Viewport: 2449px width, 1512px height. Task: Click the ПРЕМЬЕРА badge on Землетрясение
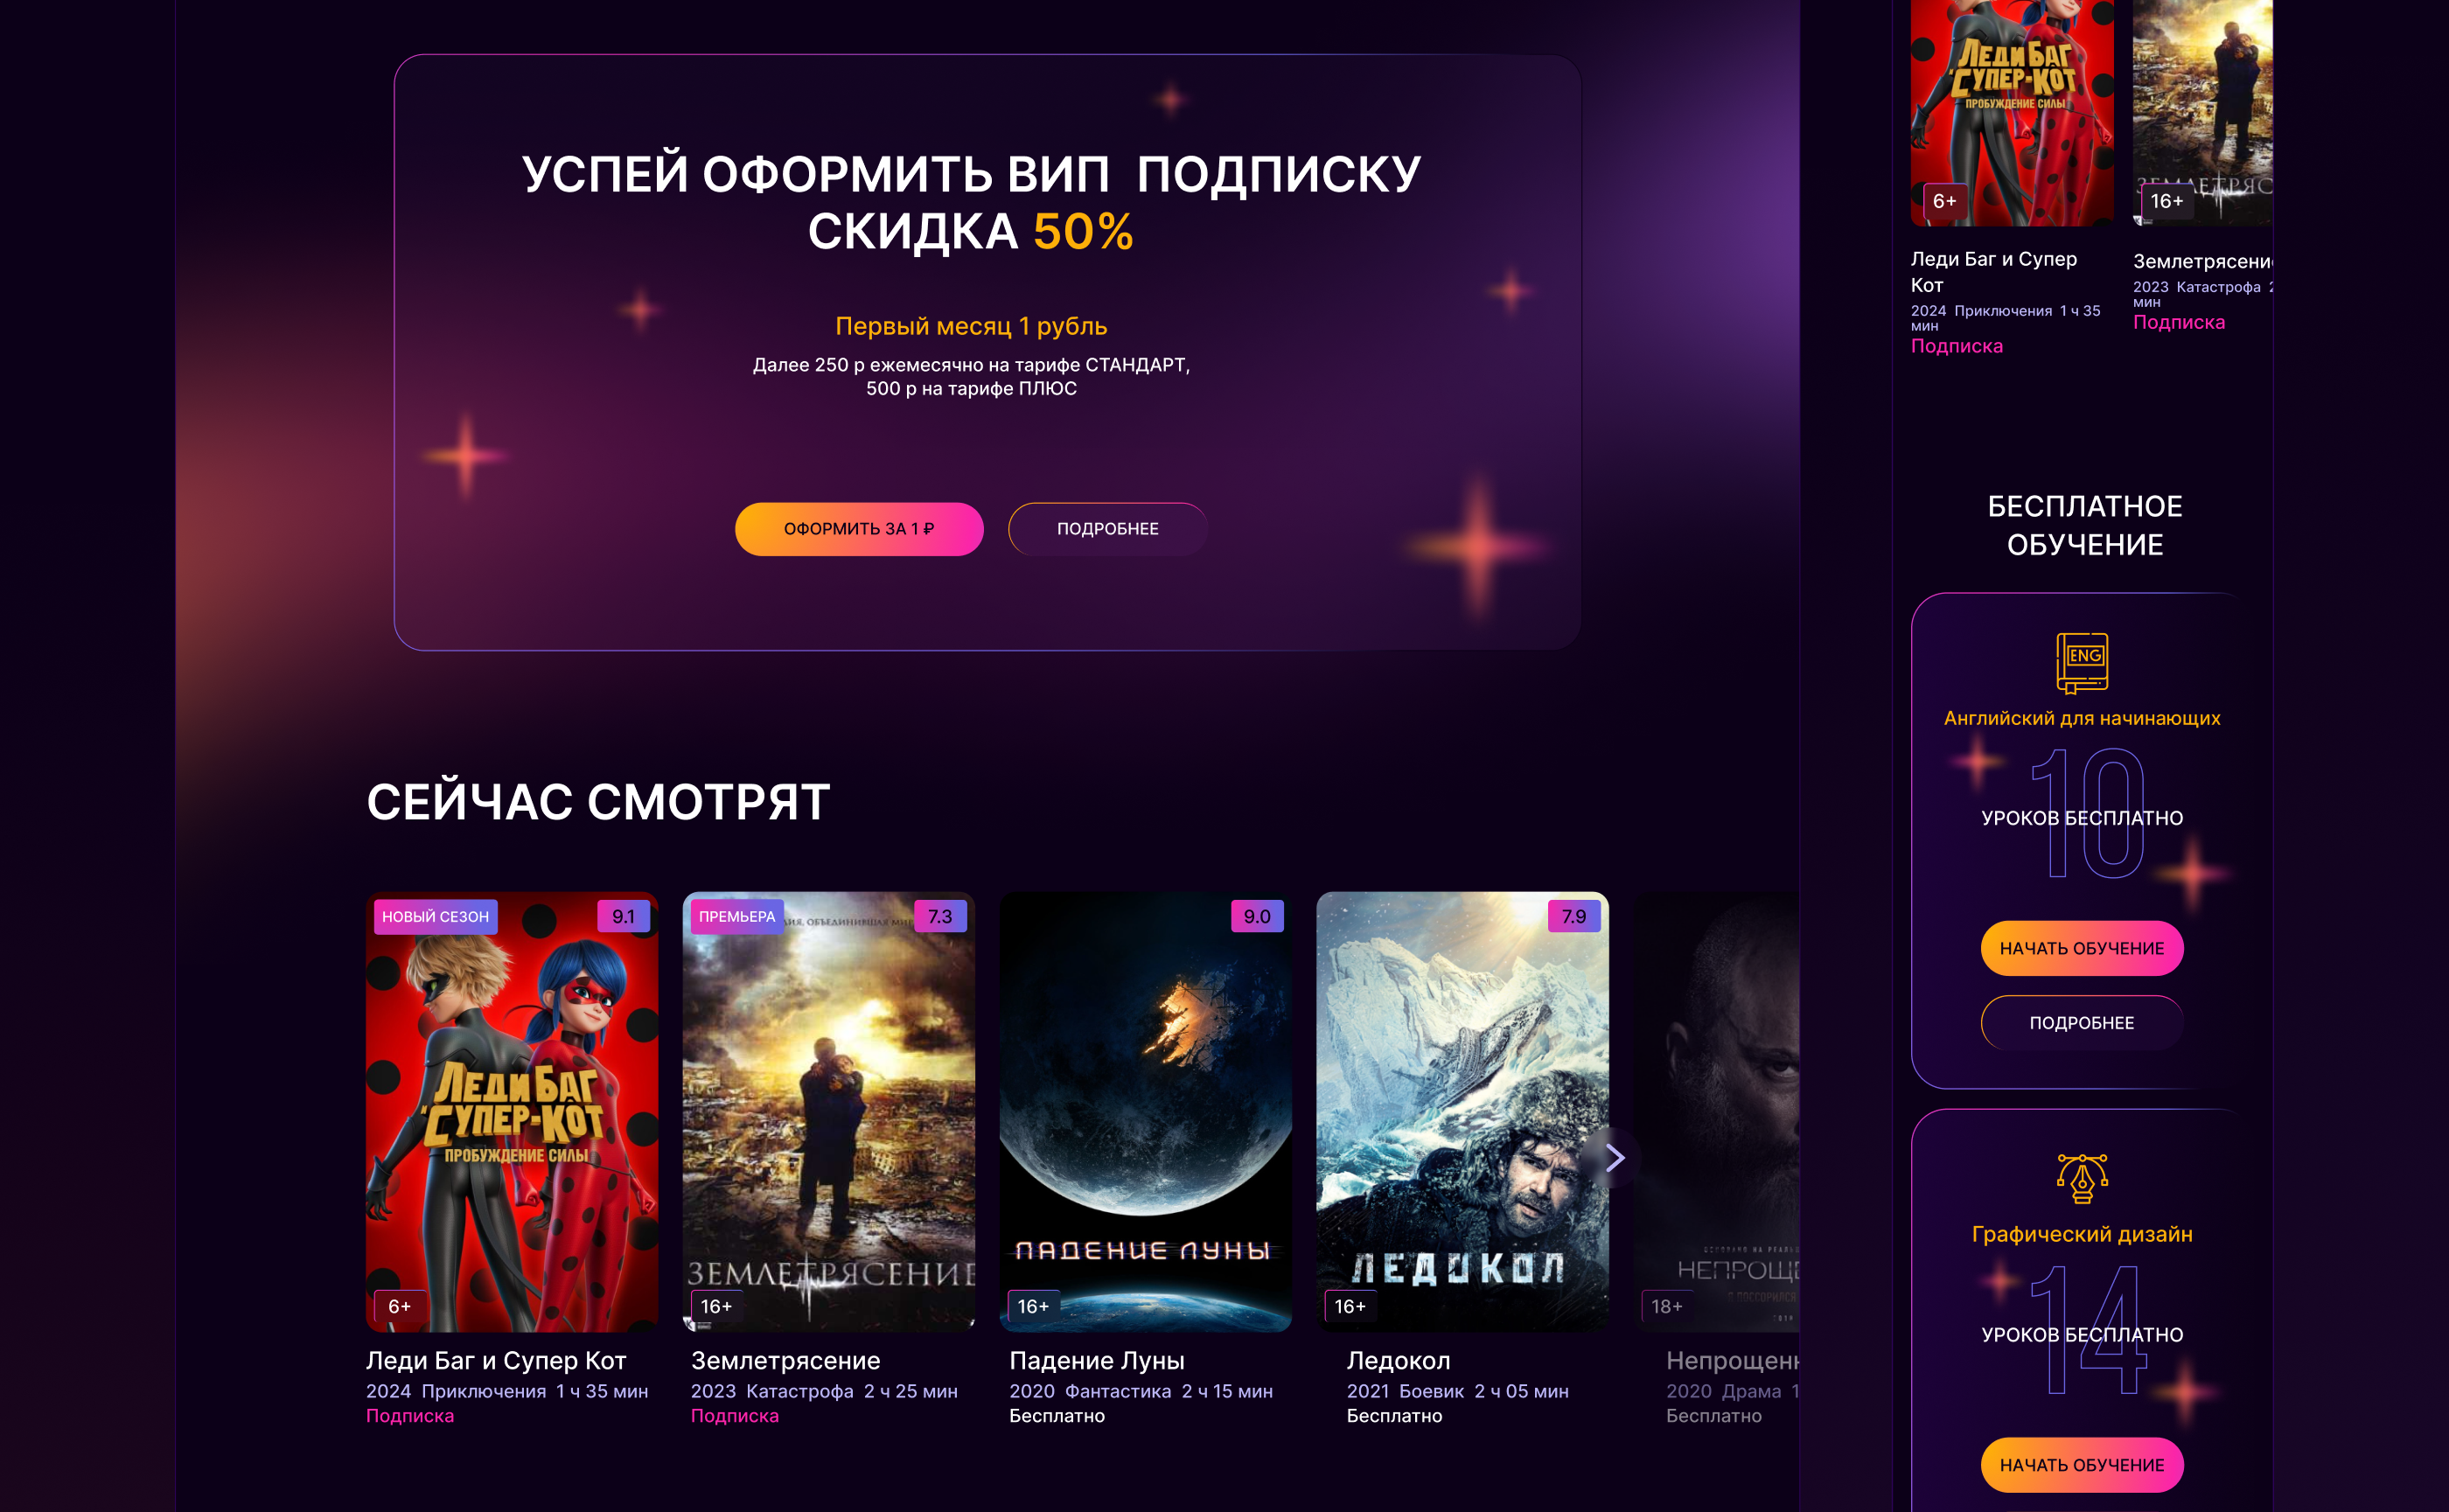tap(737, 916)
